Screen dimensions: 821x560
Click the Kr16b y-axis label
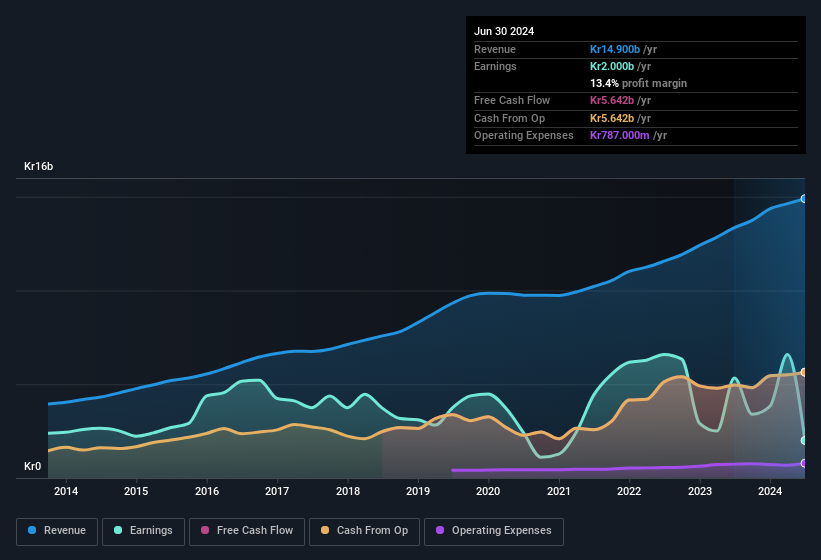[x=38, y=166]
